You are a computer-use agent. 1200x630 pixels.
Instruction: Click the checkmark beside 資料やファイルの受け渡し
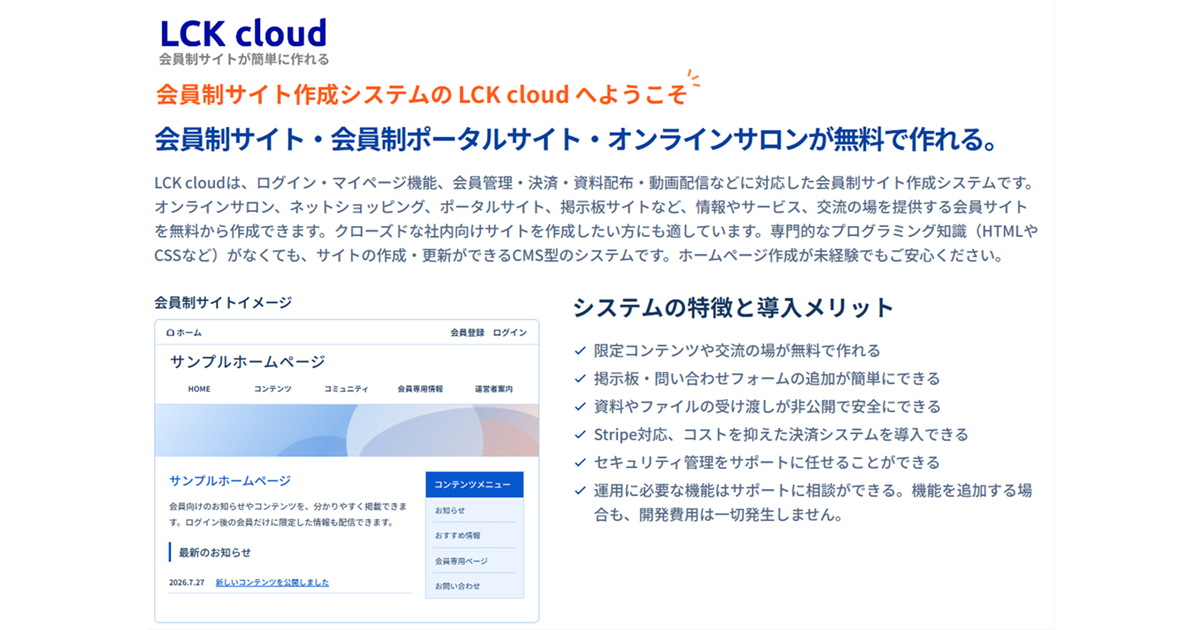[580, 407]
